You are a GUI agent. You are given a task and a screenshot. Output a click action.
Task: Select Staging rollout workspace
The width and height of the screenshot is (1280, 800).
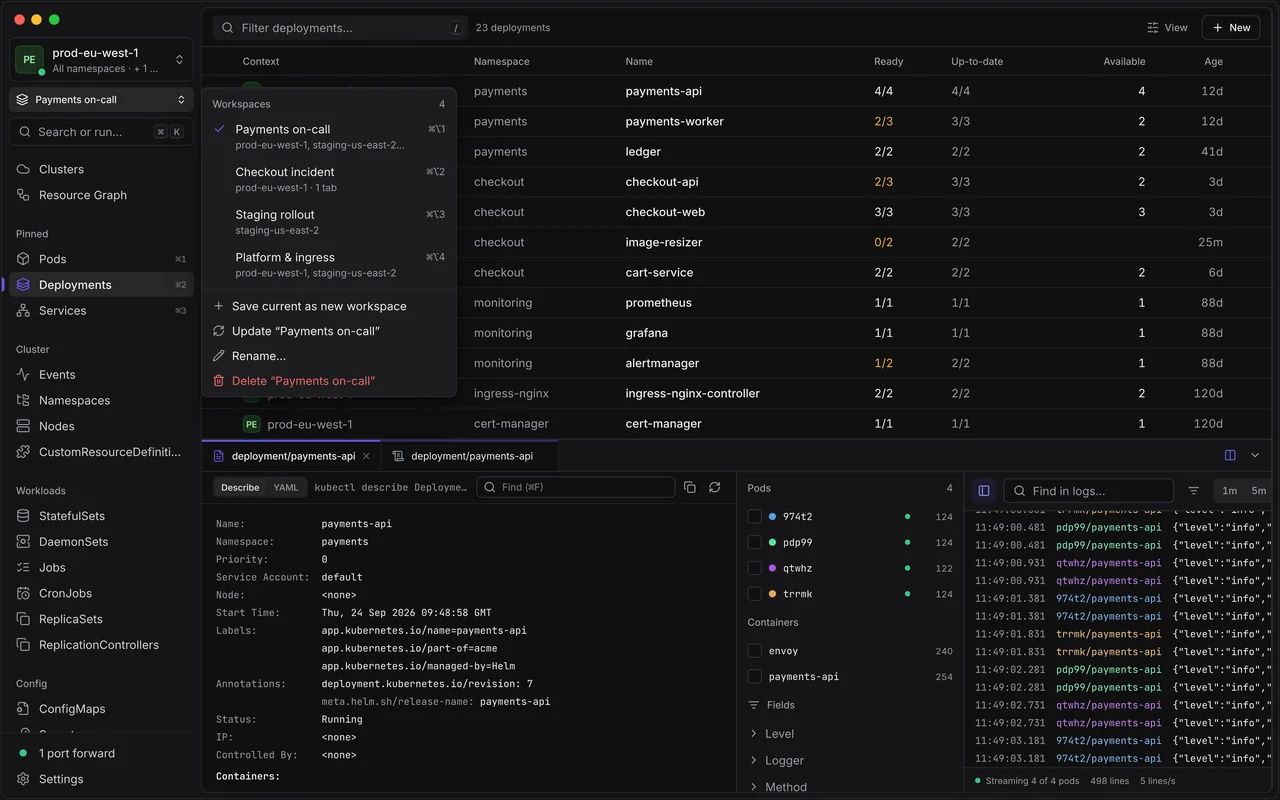tap(329, 222)
